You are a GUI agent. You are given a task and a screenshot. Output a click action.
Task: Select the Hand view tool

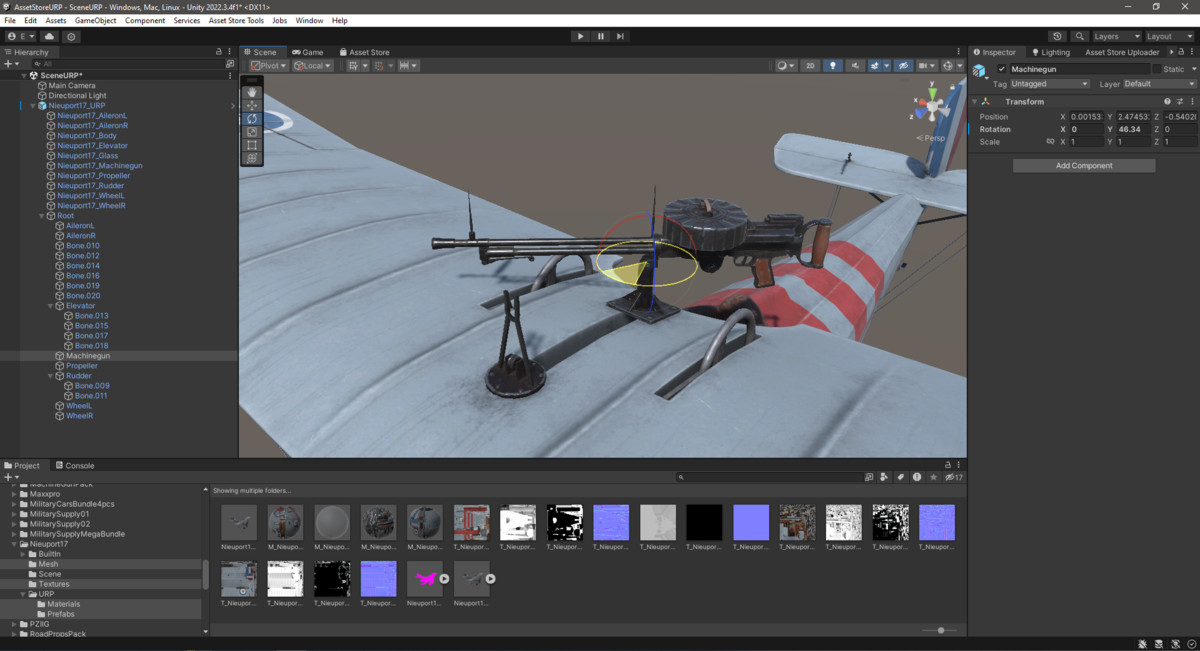tap(251, 93)
